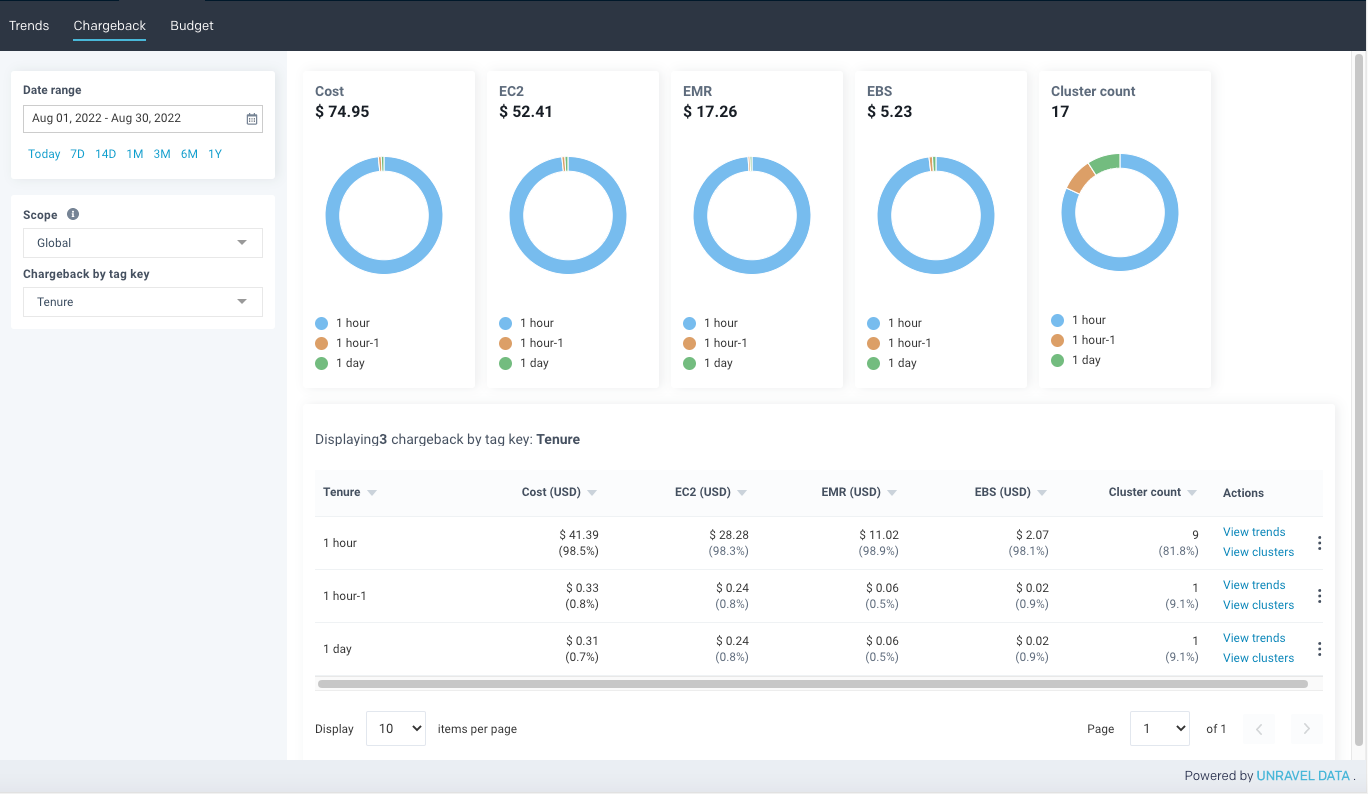Image resolution: width=1368 pixels, height=794 pixels.
Task: Sort by Cluster count column arrow
Action: (1192, 493)
